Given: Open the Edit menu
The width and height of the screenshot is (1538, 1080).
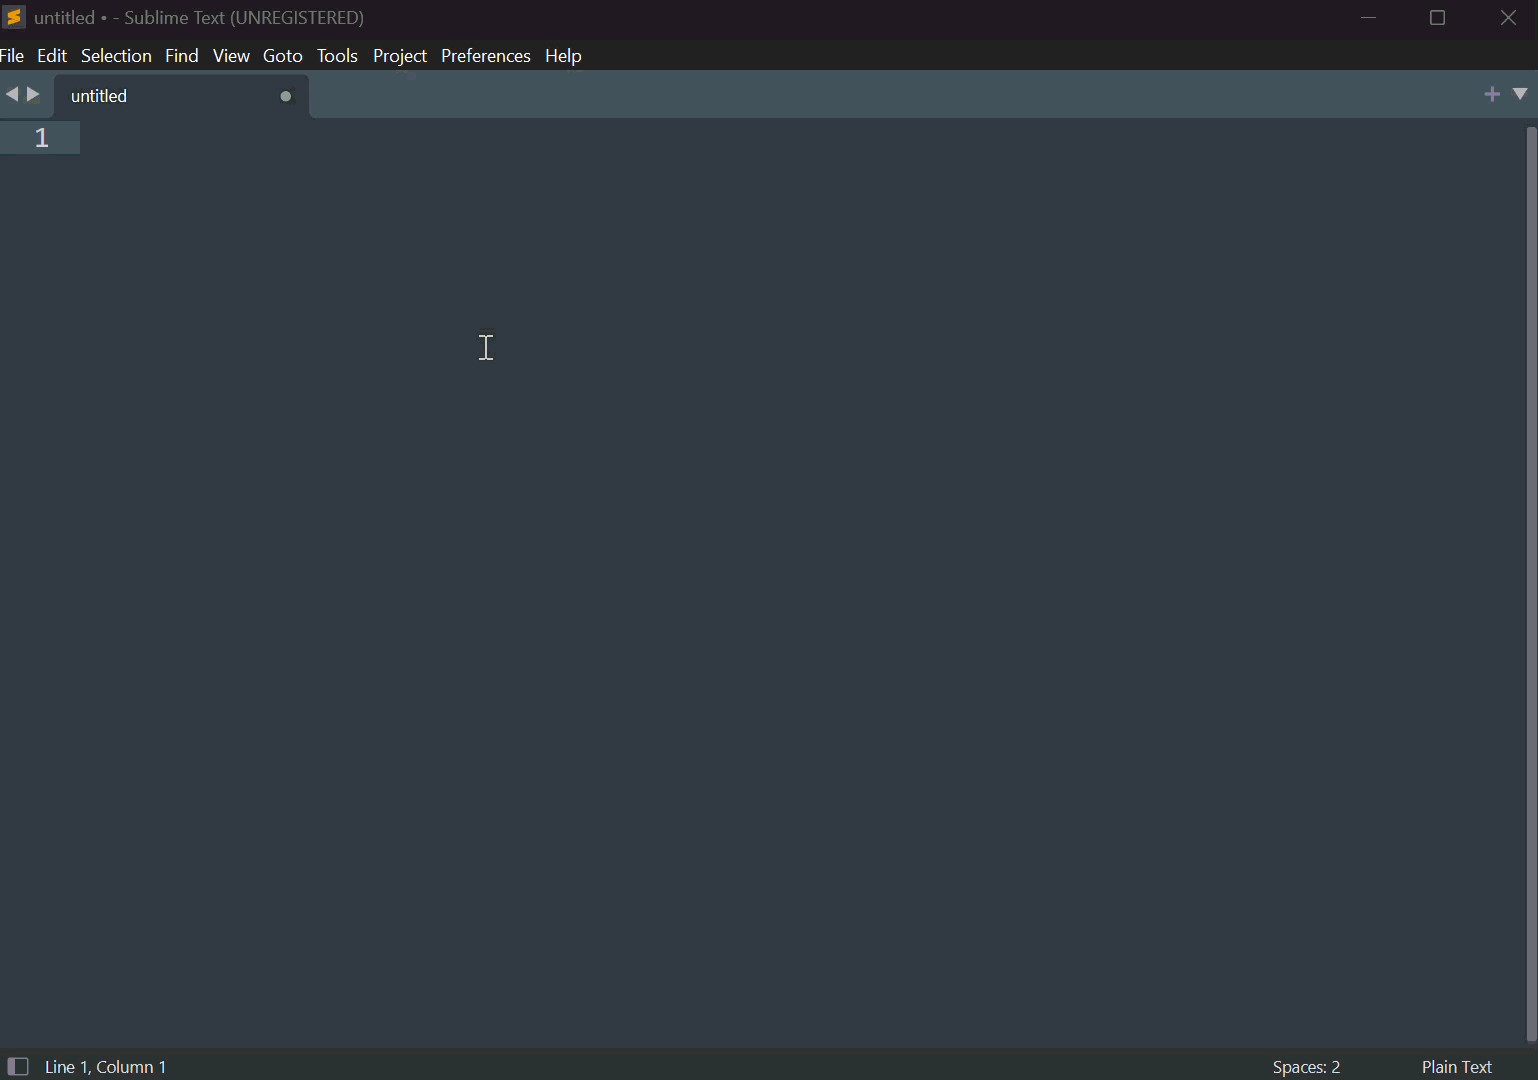Looking at the screenshot, I should pyautogui.click(x=52, y=56).
